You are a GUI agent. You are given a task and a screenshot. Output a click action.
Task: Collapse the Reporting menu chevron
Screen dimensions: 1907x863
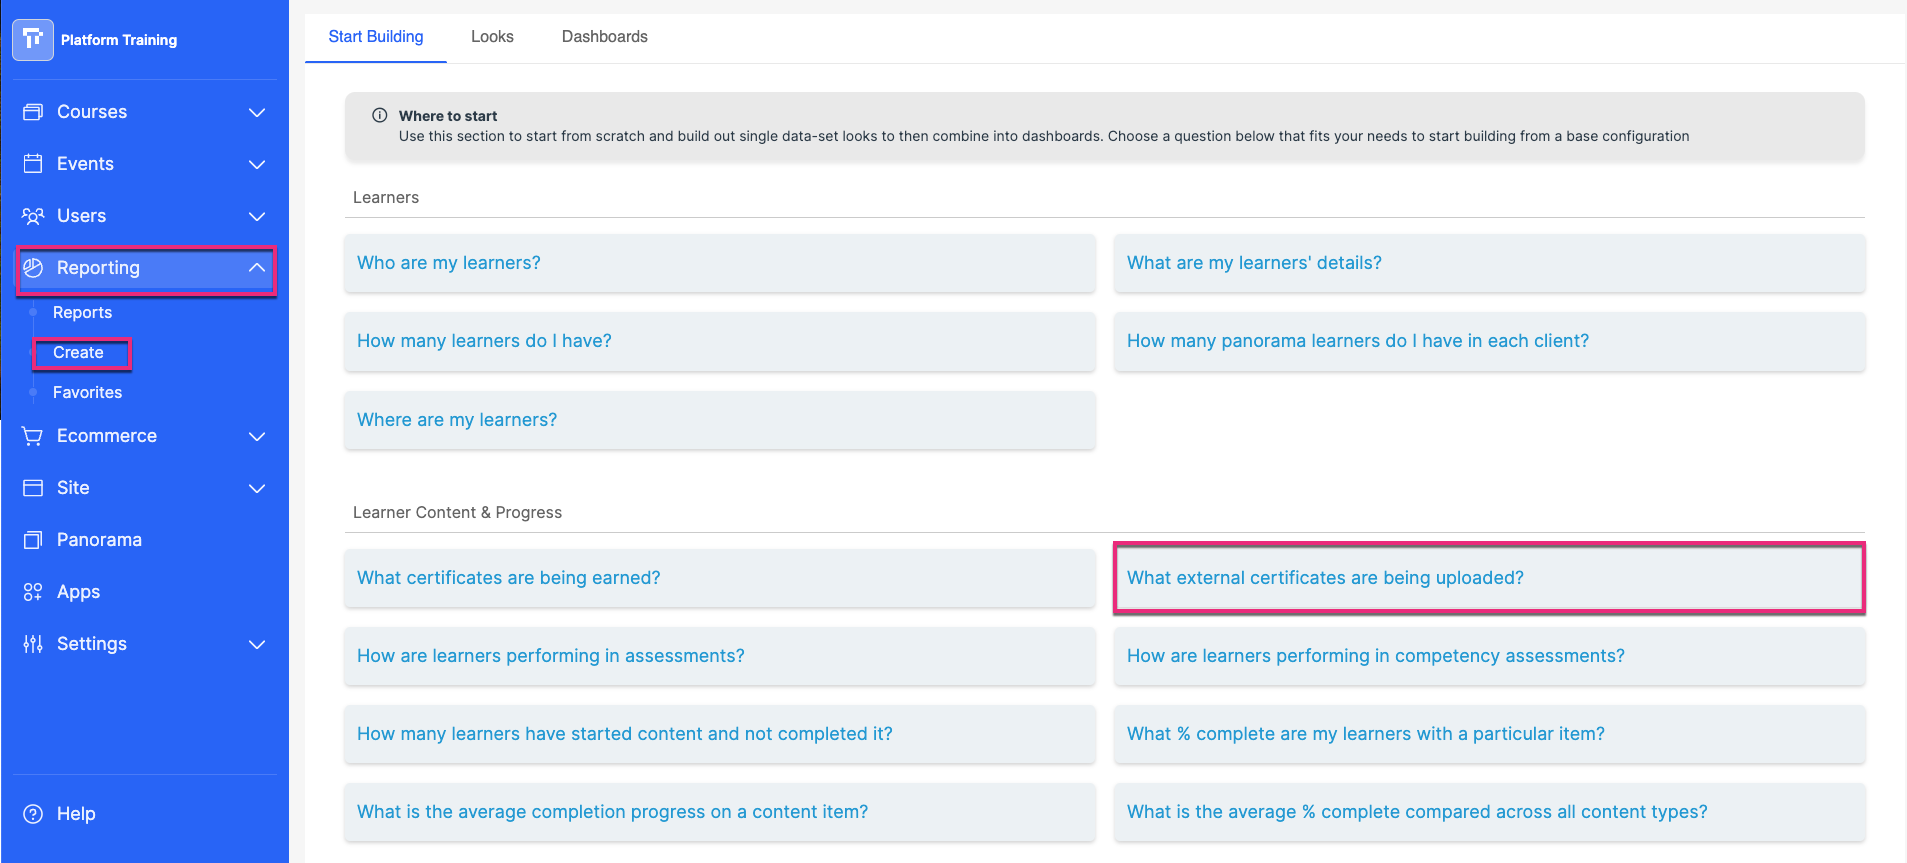[x=257, y=268]
